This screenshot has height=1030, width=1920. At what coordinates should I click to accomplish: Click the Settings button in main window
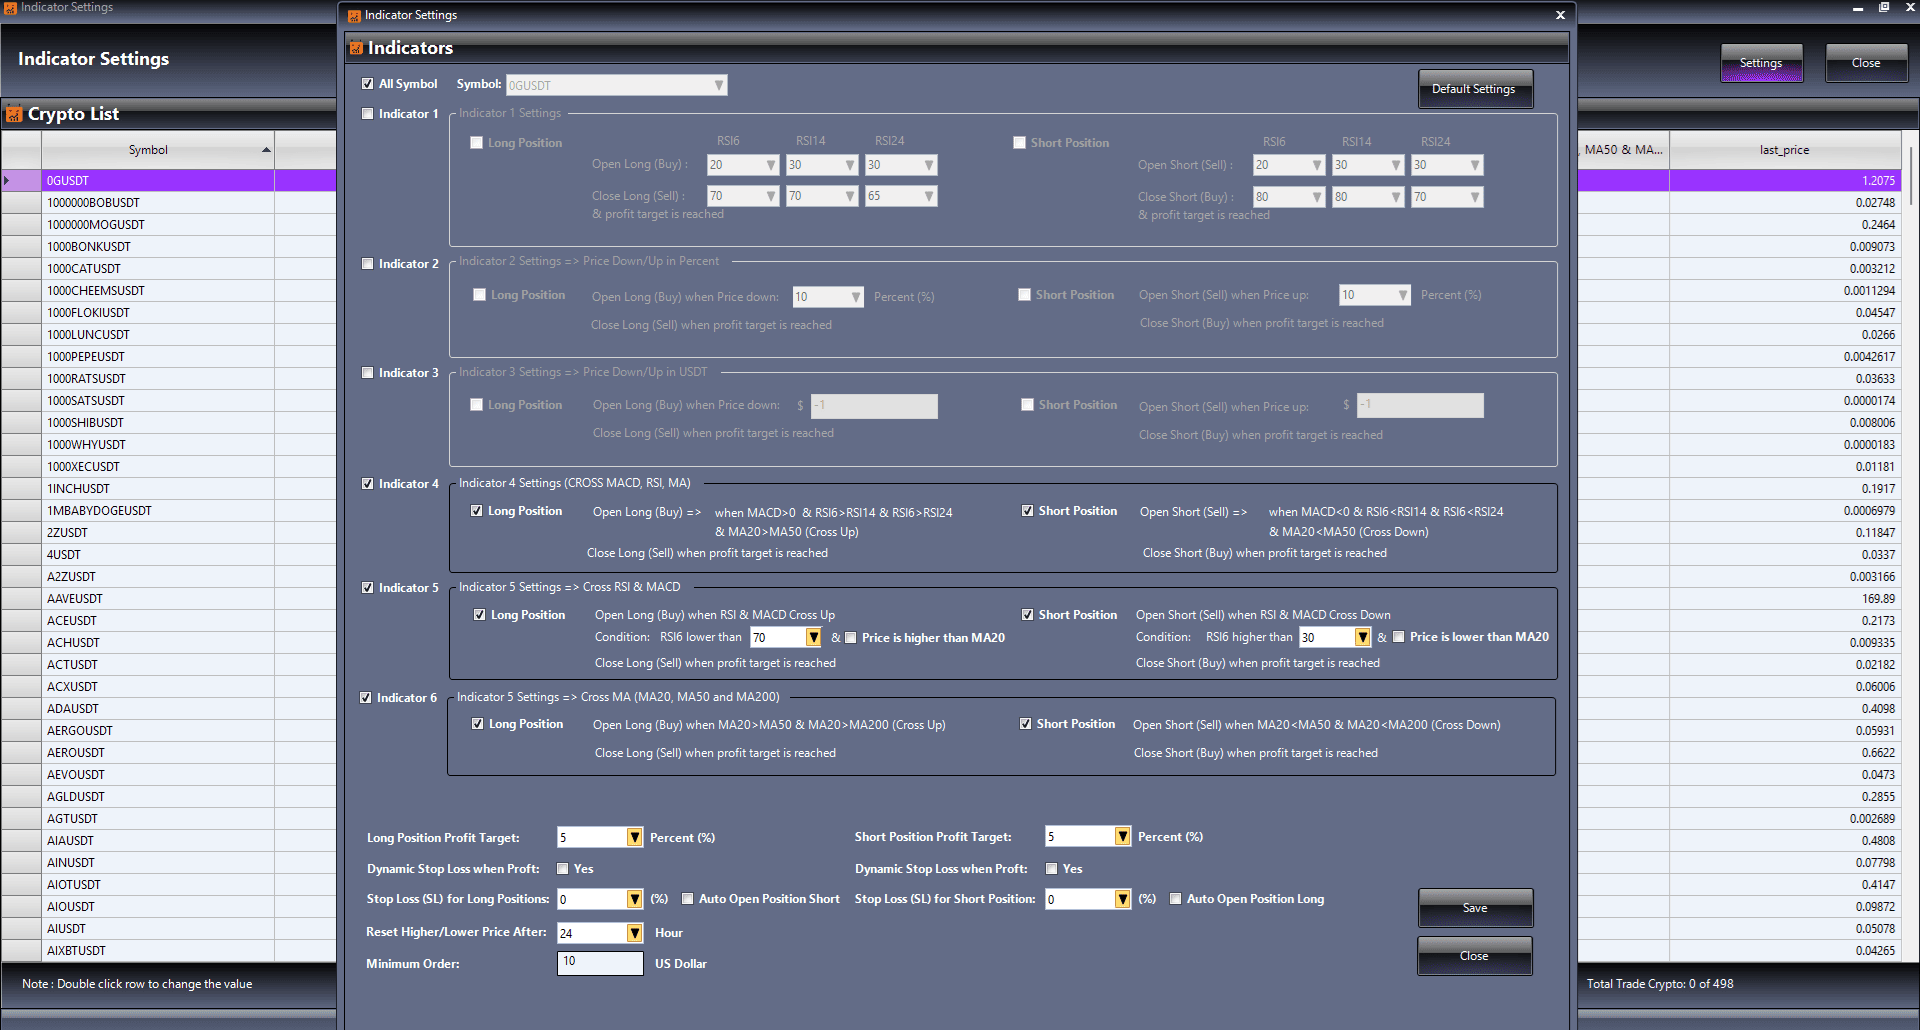(1760, 63)
